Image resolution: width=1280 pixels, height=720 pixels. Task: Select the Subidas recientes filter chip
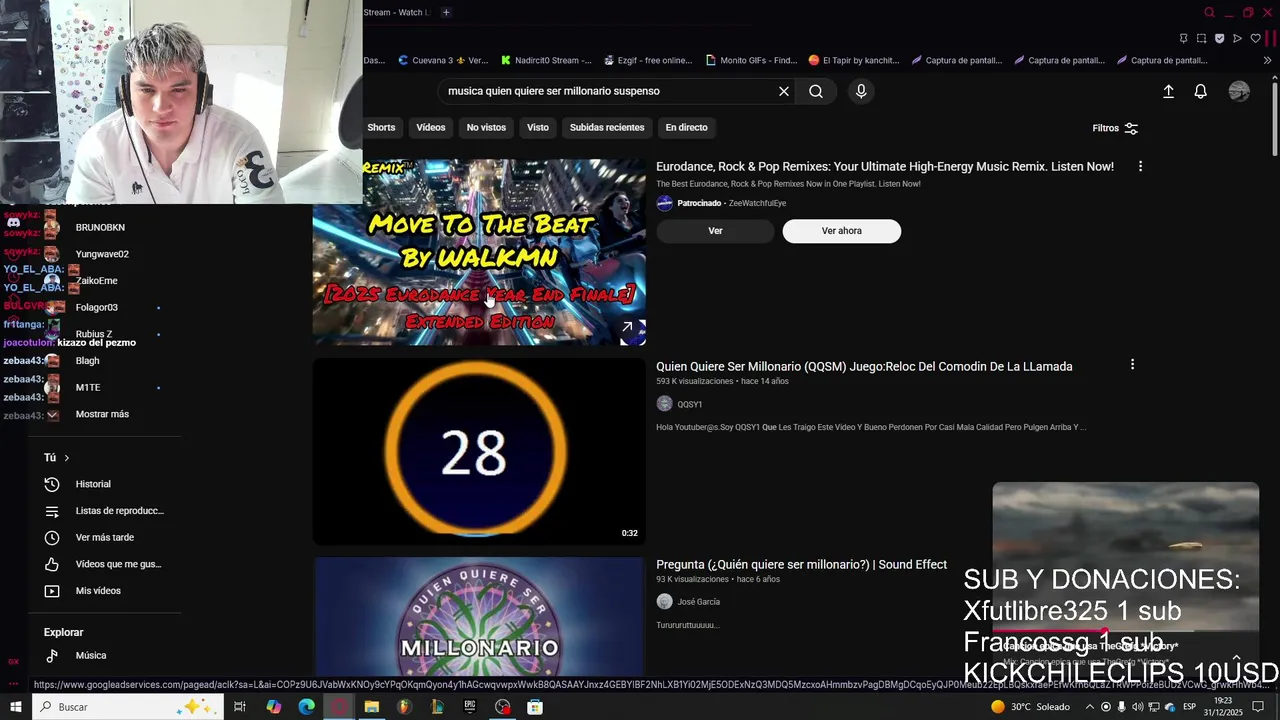click(x=607, y=127)
